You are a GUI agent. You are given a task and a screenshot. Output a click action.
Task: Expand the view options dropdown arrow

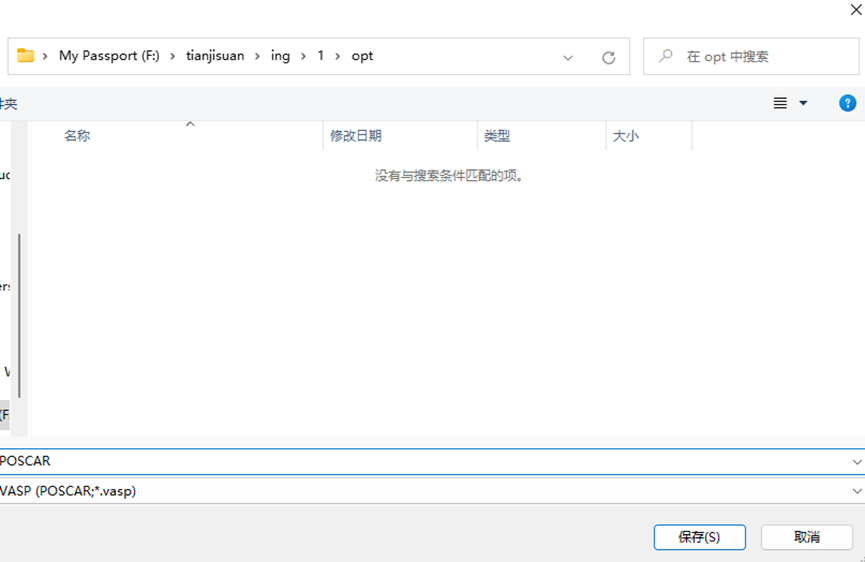click(803, 103)
